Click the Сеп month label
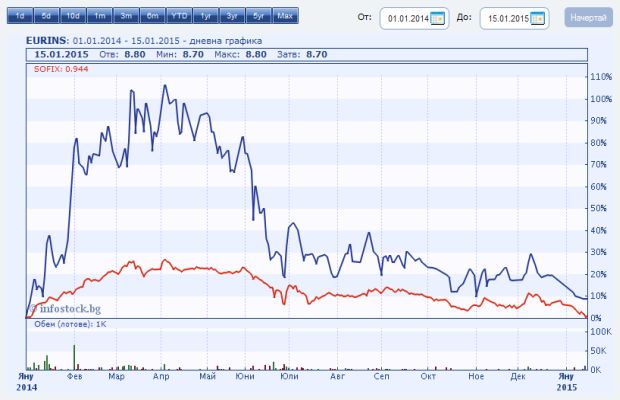 coord(382,376)
